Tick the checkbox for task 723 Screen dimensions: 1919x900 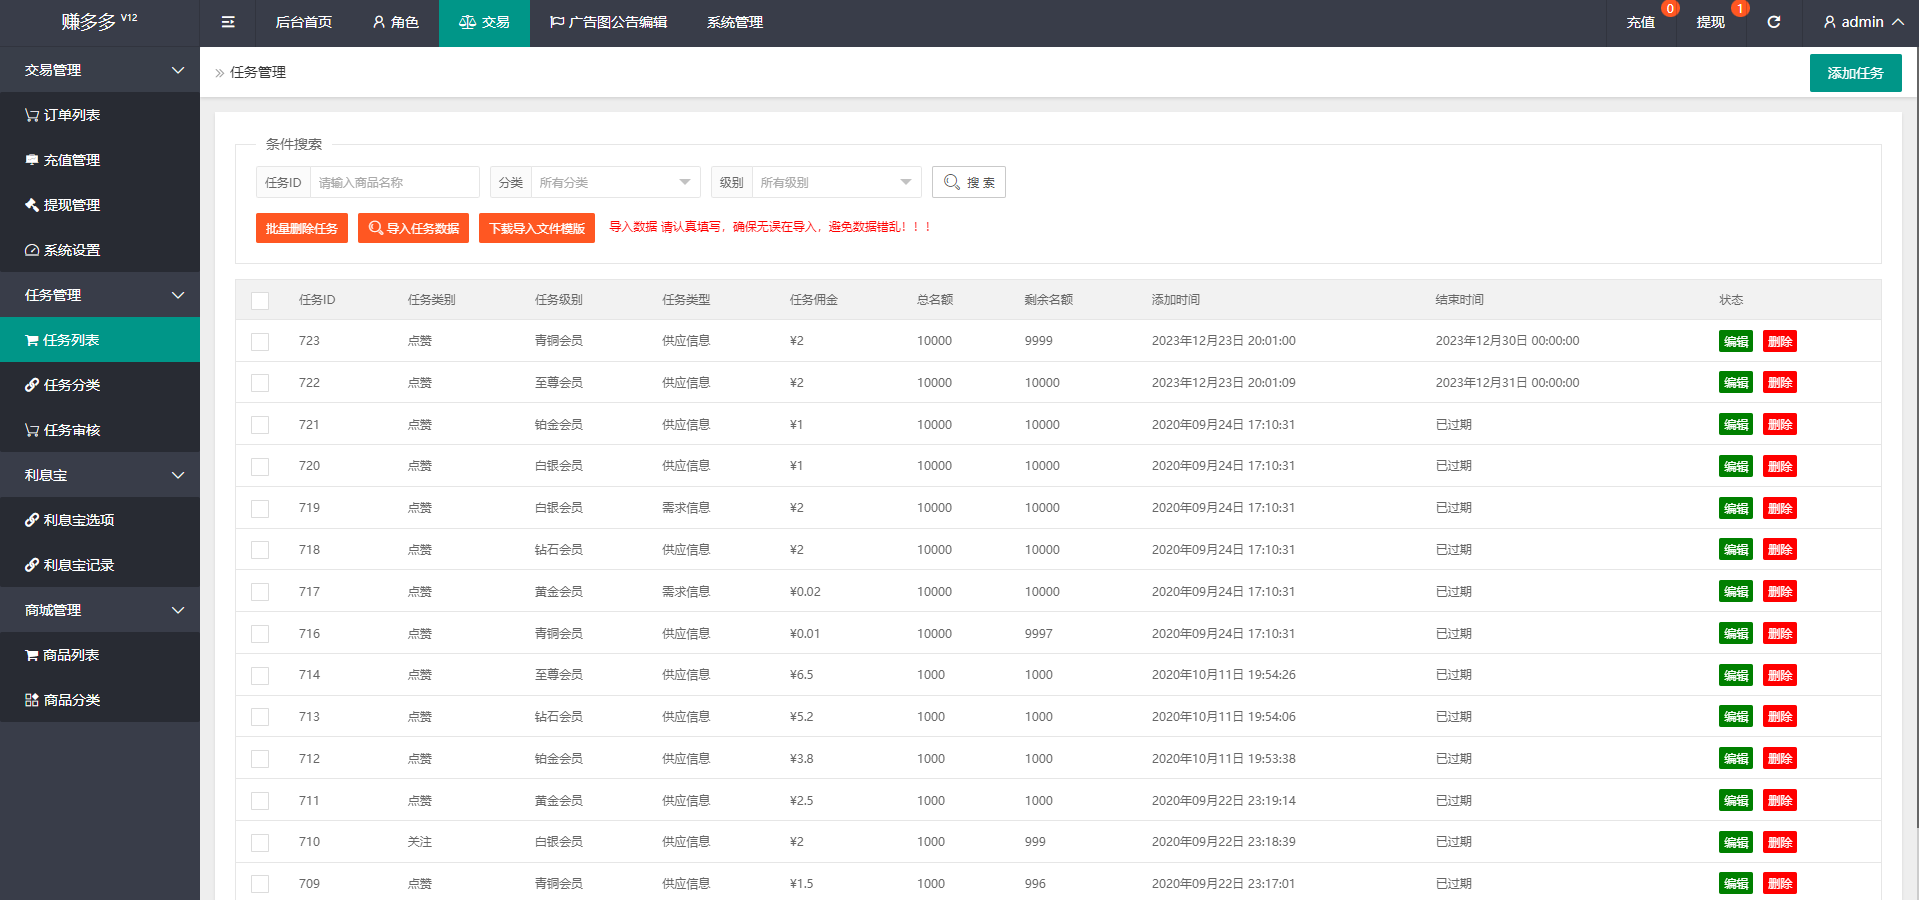[x=260, y=342]
